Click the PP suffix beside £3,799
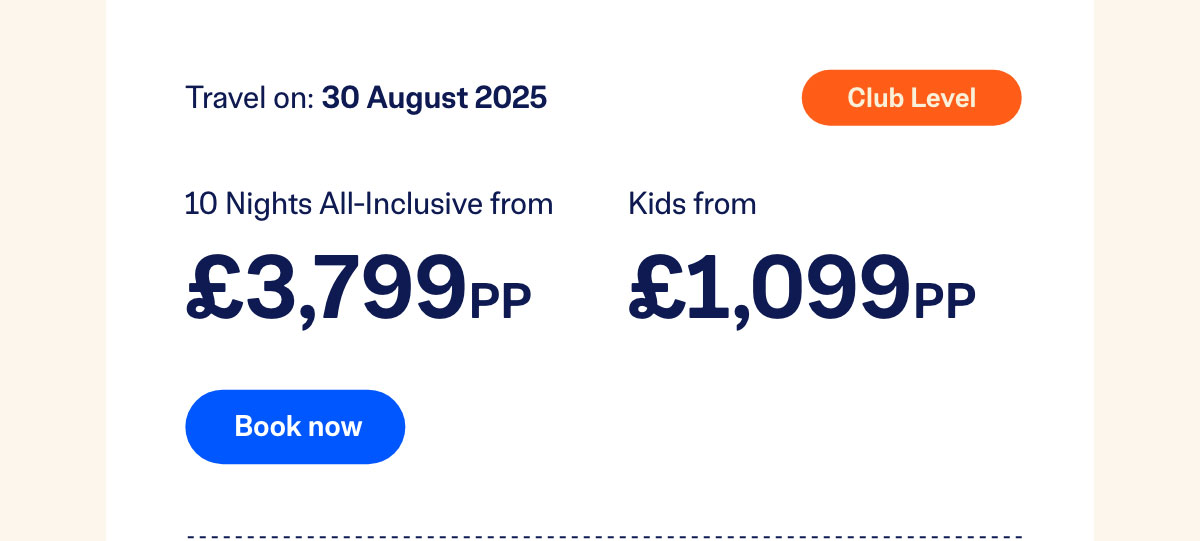The image size is (1200, 541). (x=500, y=301)
